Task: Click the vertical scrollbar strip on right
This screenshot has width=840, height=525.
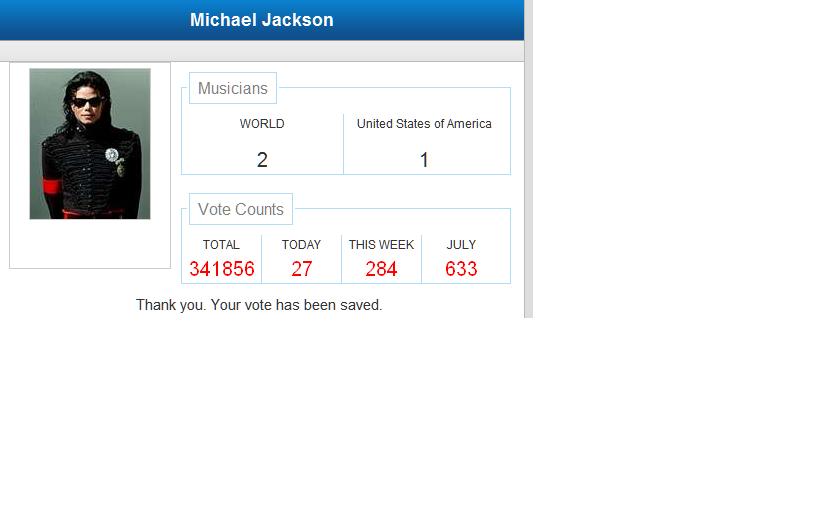Action: click(x=528, y=160)
